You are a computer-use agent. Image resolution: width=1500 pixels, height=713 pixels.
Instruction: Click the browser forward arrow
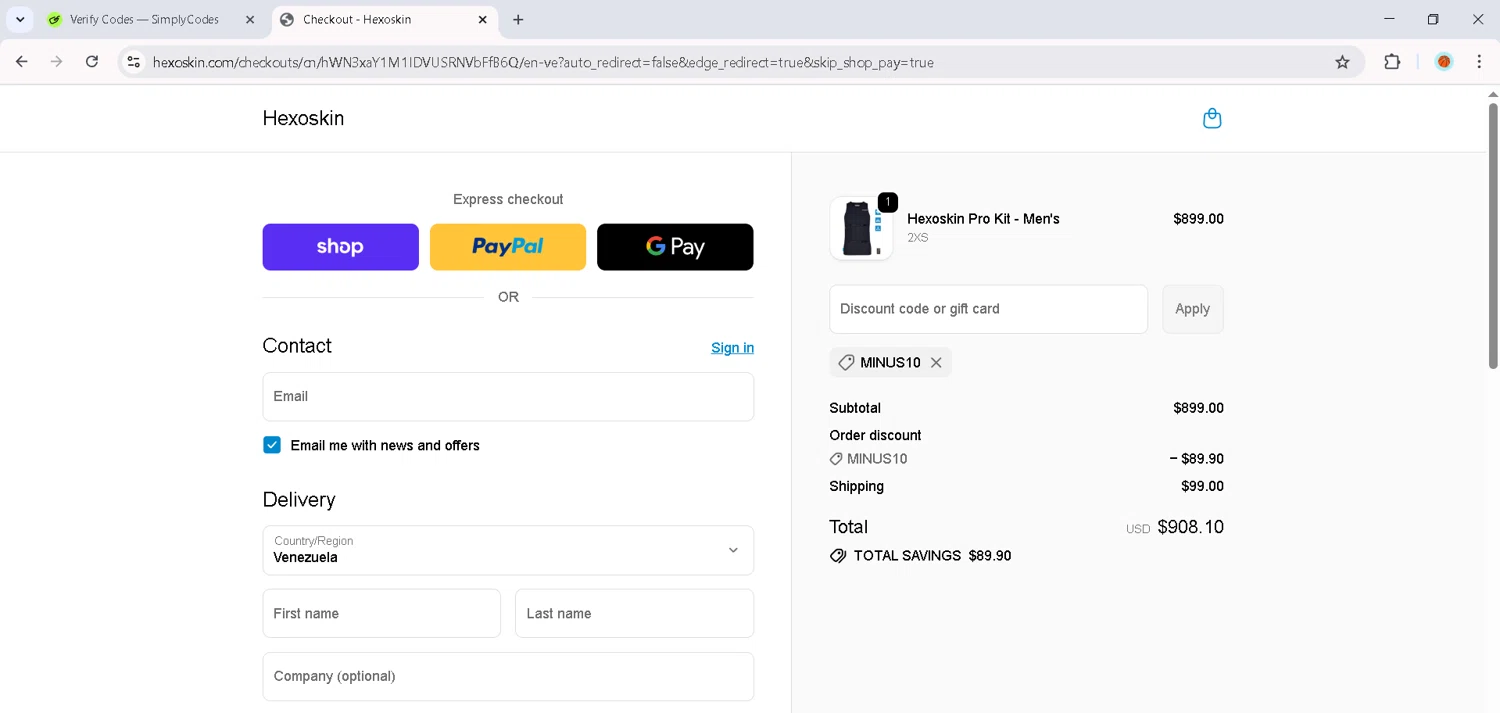pos(57,62)
